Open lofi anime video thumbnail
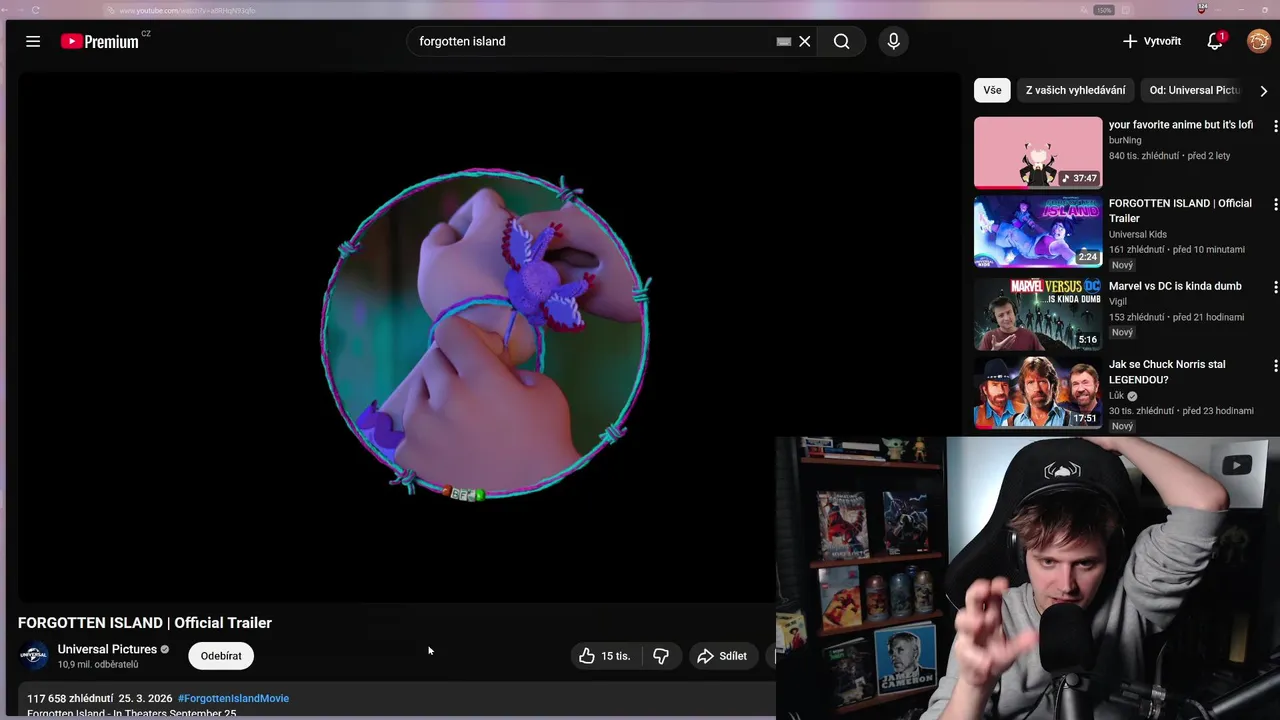Image resolution: width=1280 pixels, height=720 pixels. point(1038,153)
